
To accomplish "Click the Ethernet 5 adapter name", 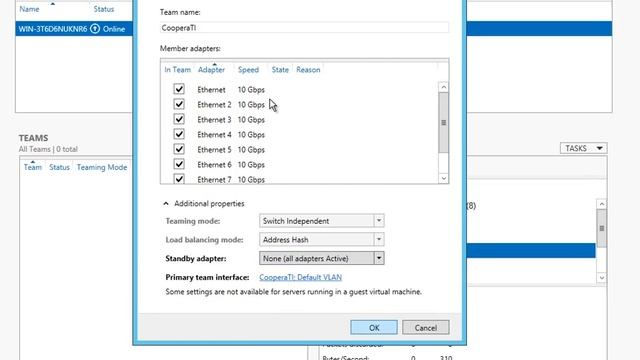I will pyautogui.click(x=214, y=150).
